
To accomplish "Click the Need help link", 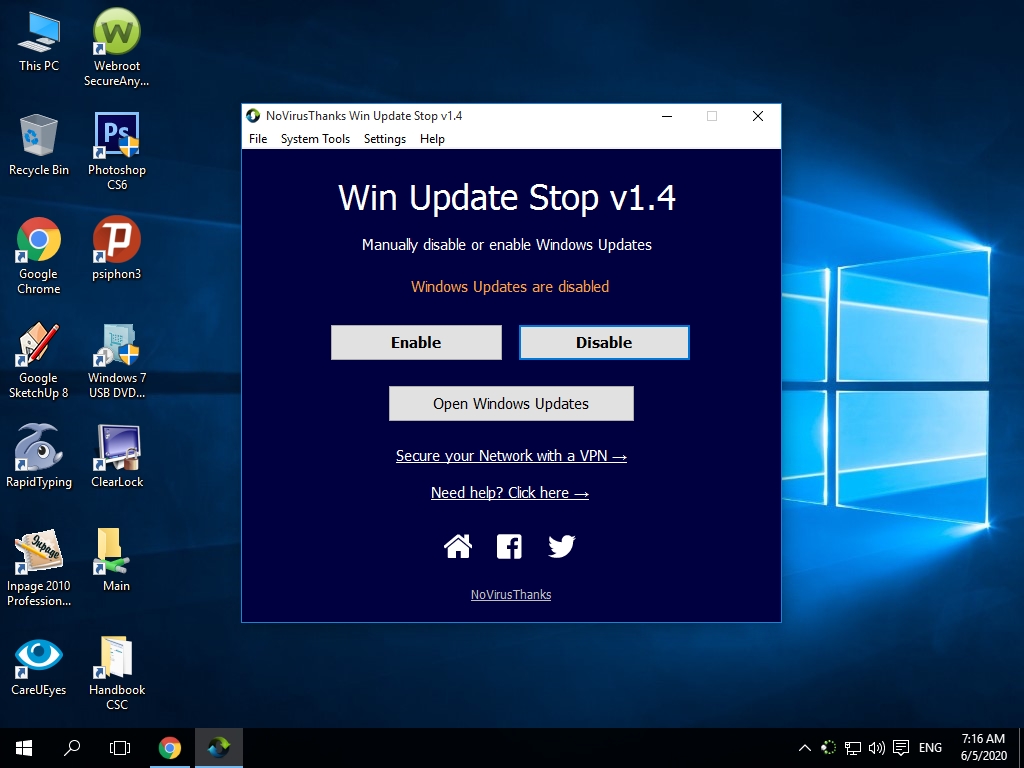I will point(510,493).
